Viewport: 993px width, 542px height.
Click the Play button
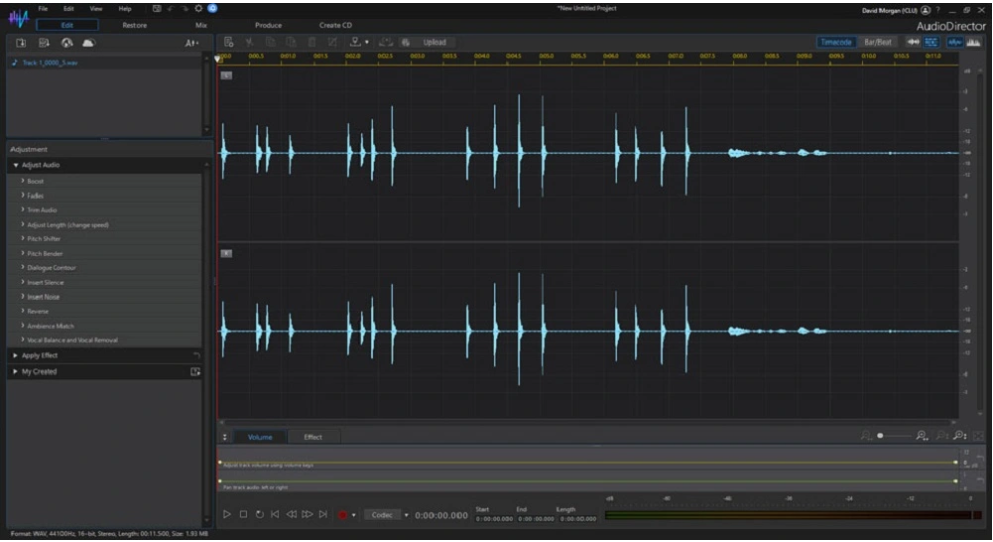[227, 515]
